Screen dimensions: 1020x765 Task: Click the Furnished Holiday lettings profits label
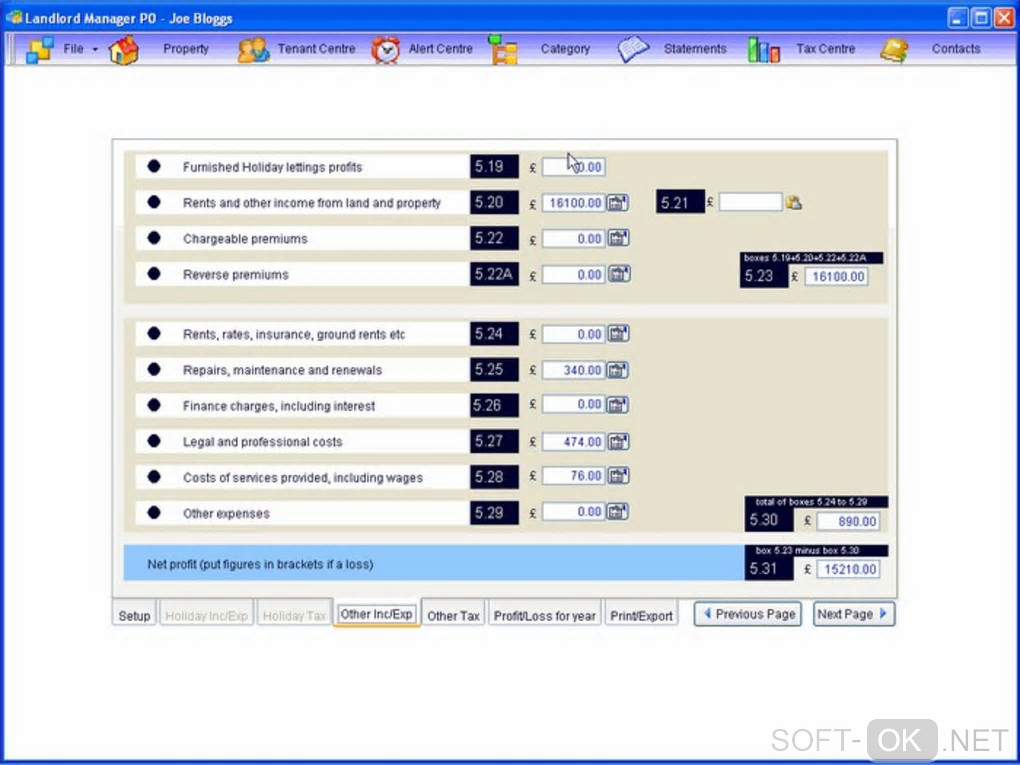[x=273, y=167]
